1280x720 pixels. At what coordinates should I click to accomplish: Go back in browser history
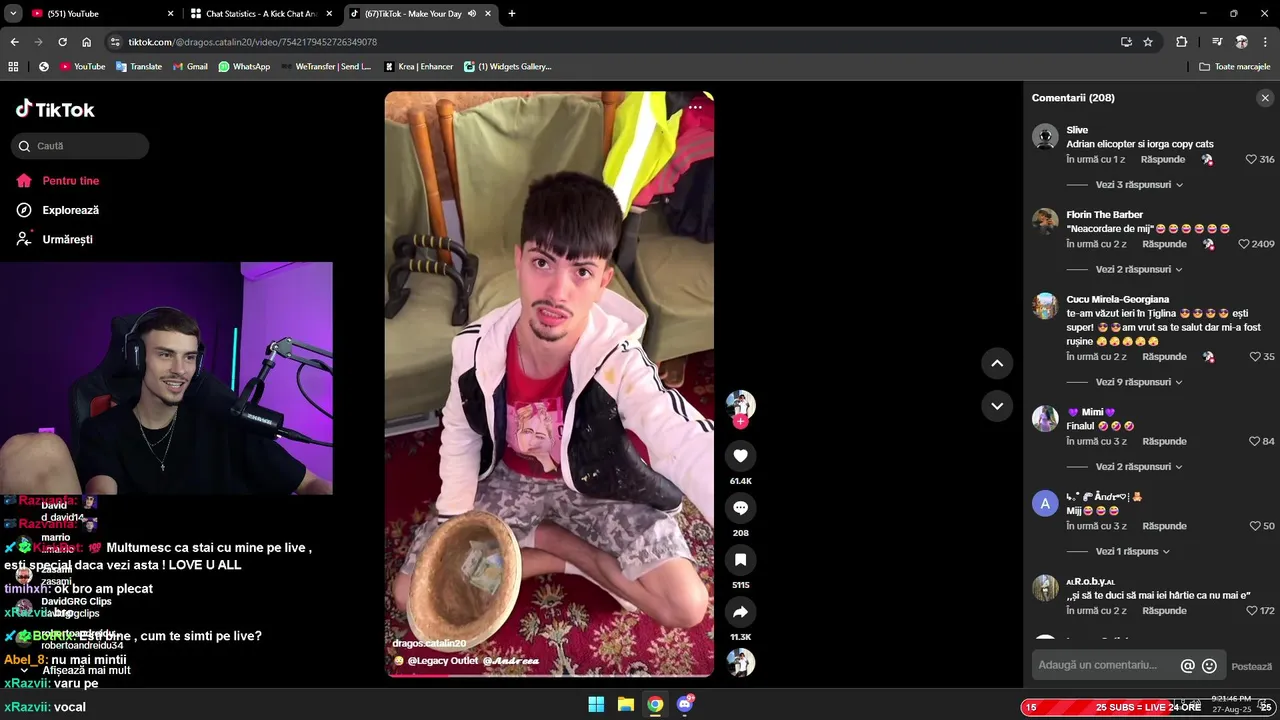(14, 42)
